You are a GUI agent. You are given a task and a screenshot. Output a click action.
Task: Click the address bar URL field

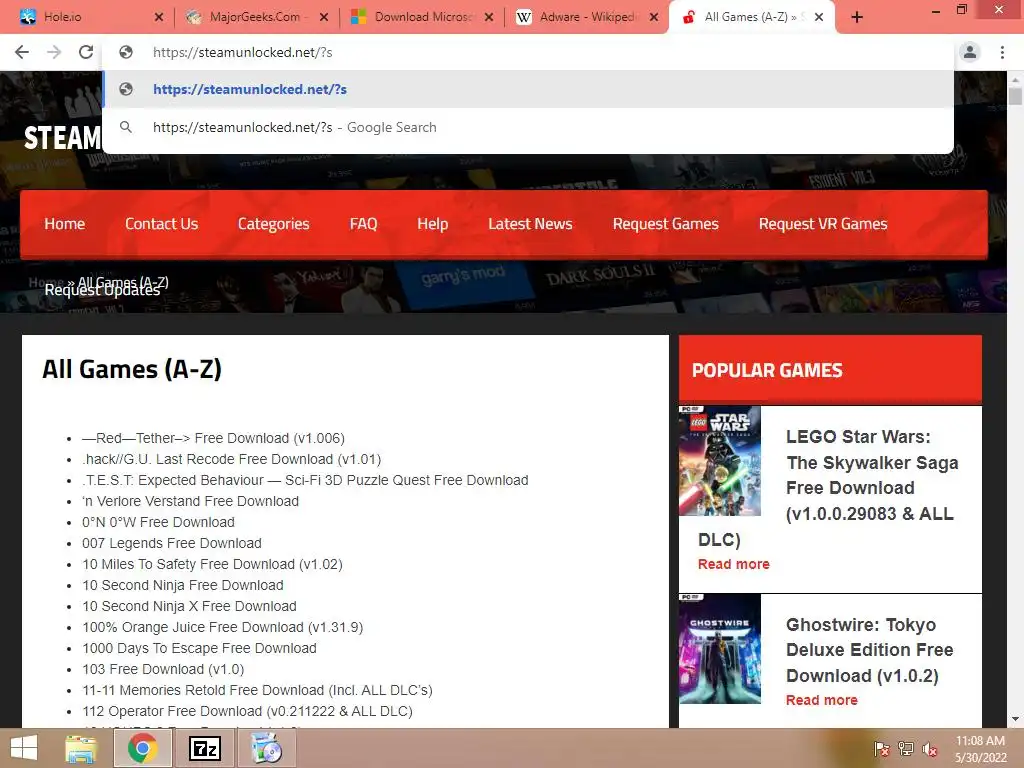pos(528,52)
